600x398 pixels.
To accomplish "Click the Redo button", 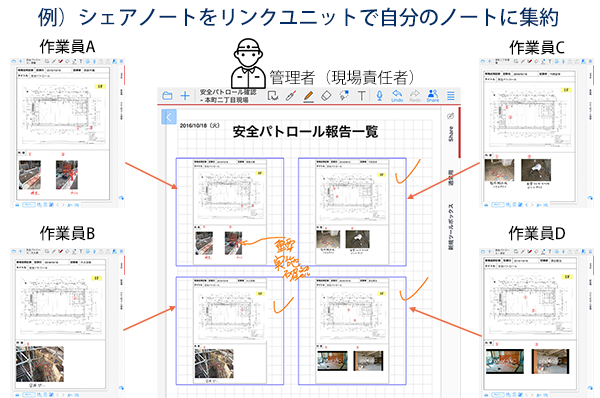I will tap(415, 96).
